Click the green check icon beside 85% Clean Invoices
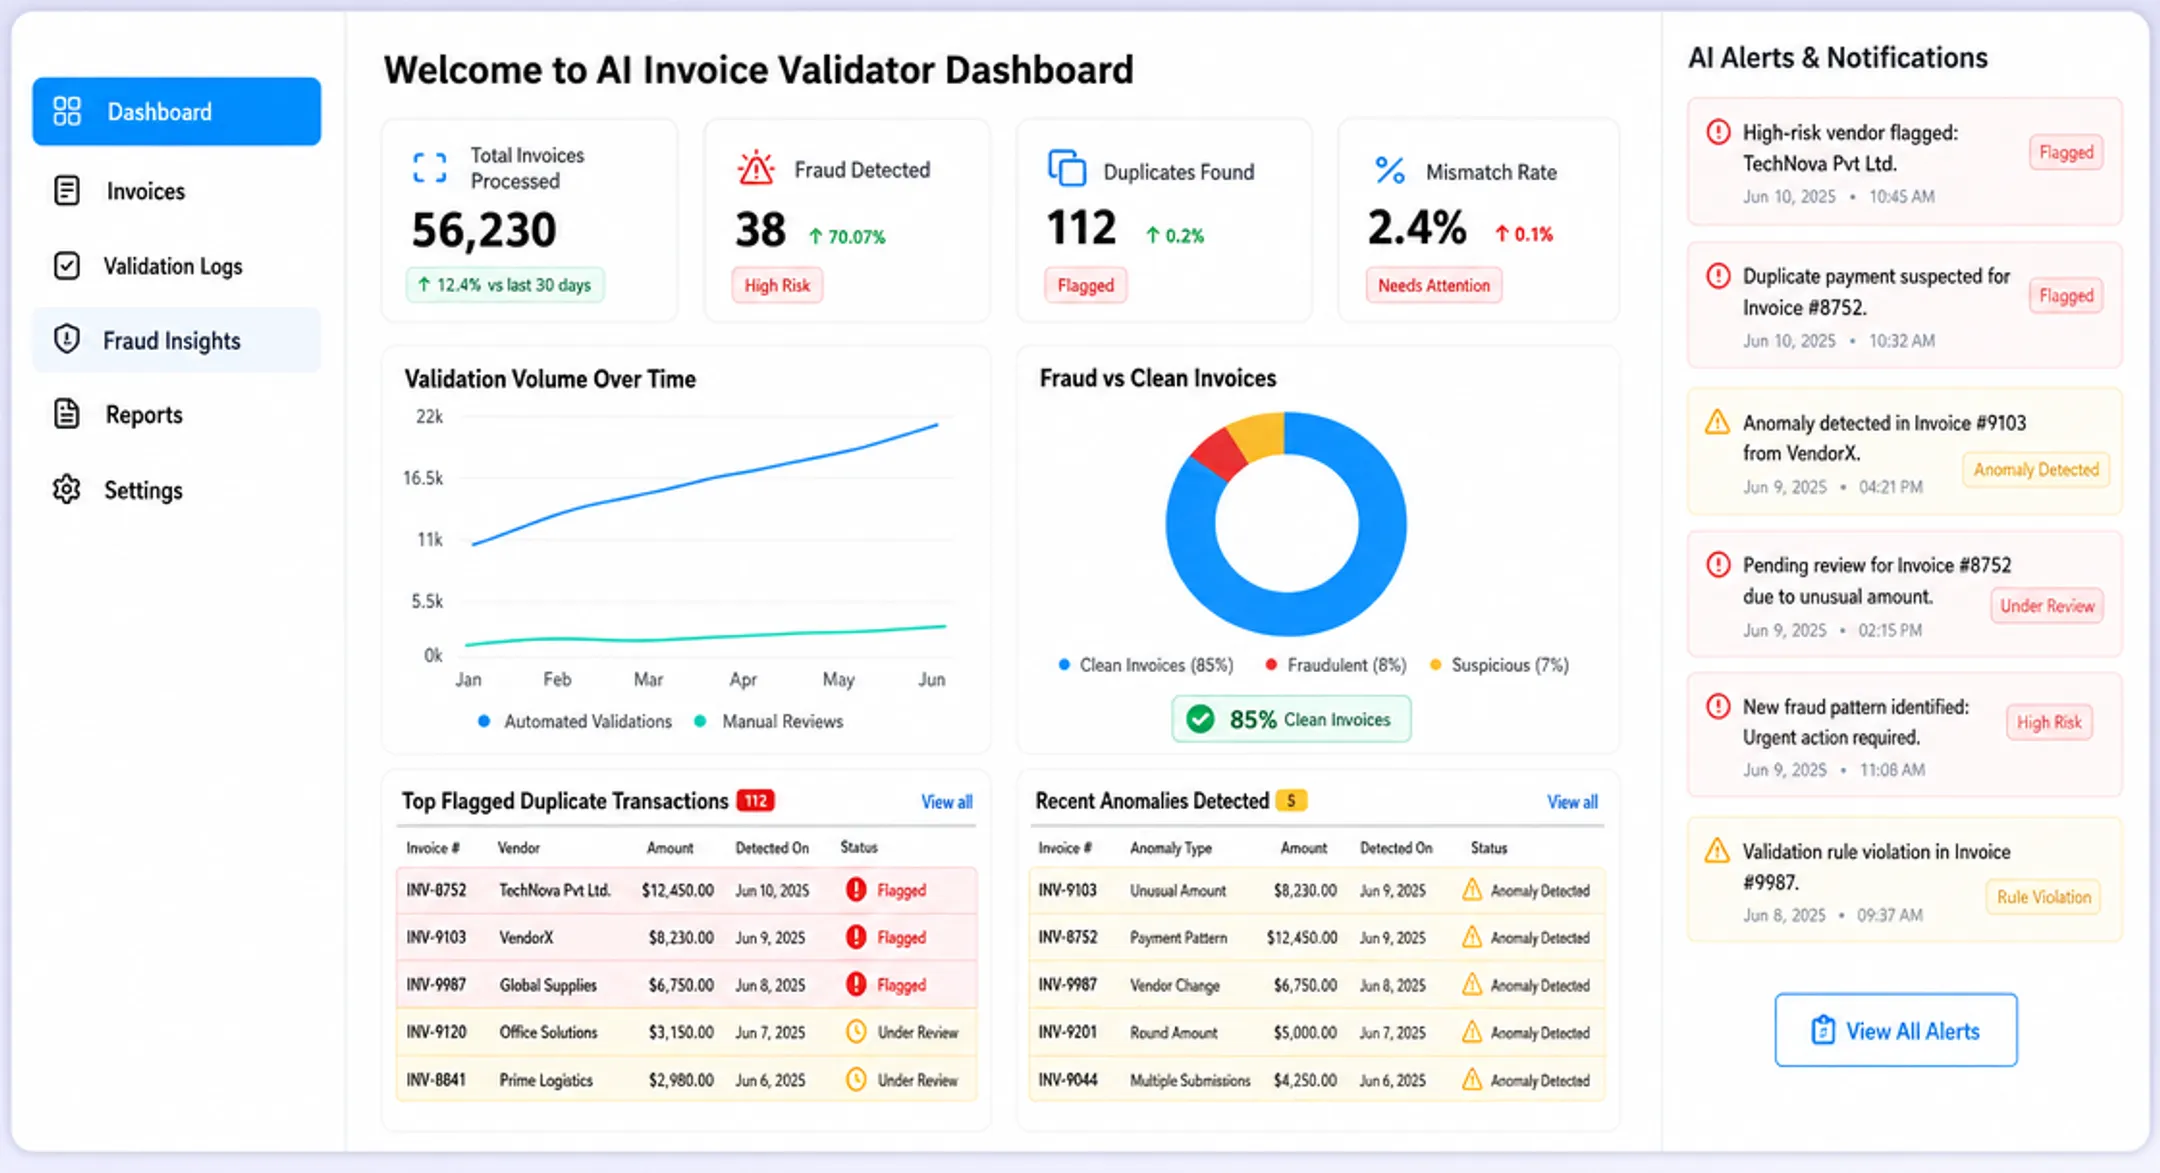Screen dimensions: 2160x1173 pyautogui.click(x=1200, y=719)
